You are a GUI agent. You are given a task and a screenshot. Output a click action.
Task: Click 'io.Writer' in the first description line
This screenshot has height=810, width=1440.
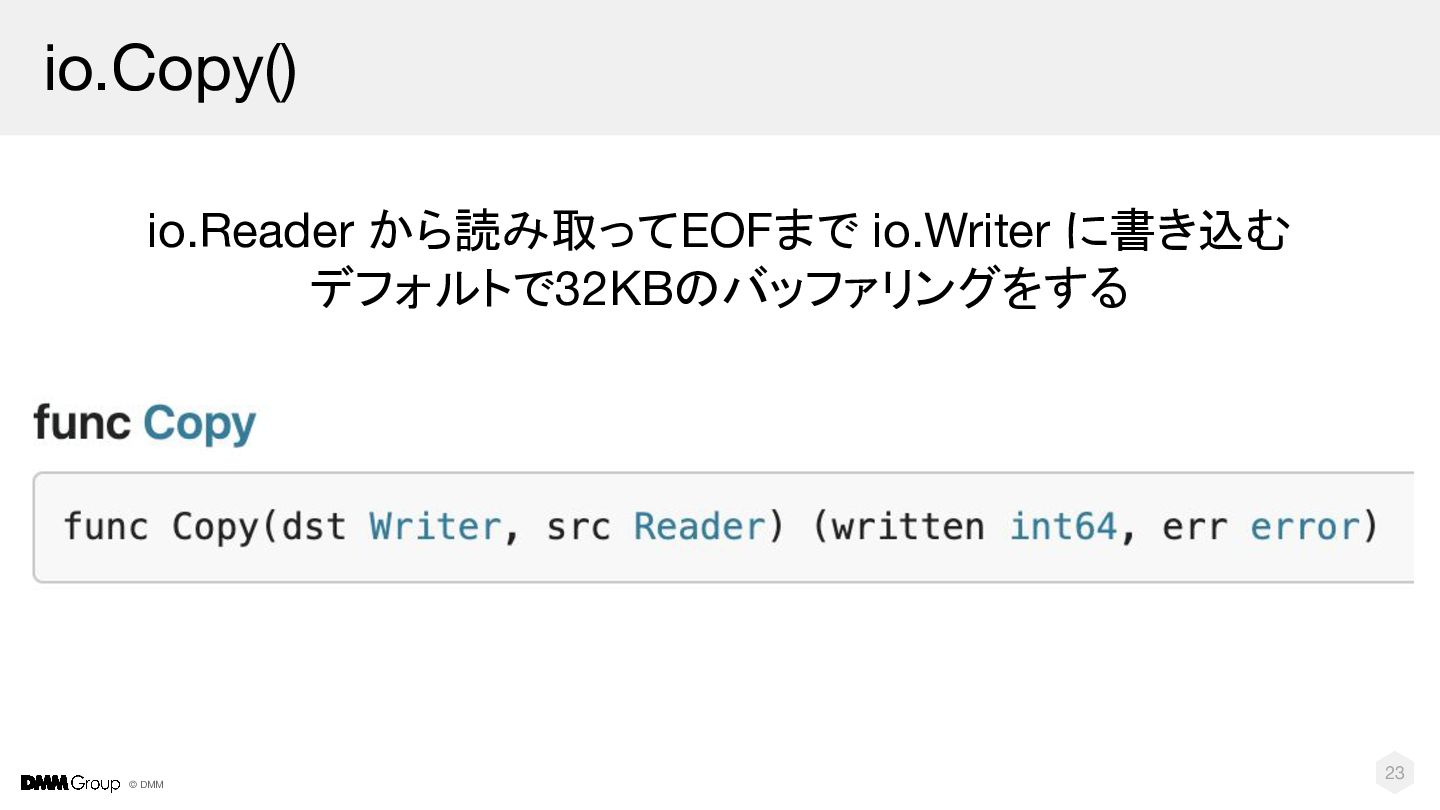961,232
